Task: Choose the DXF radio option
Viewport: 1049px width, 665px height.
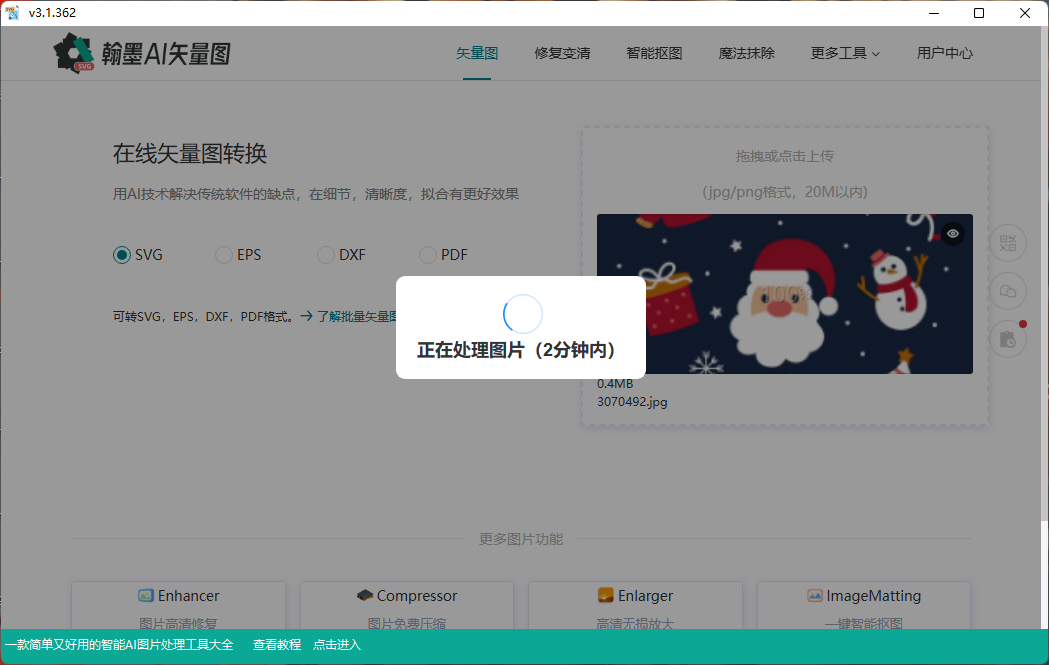Action: tap(326, 255)
